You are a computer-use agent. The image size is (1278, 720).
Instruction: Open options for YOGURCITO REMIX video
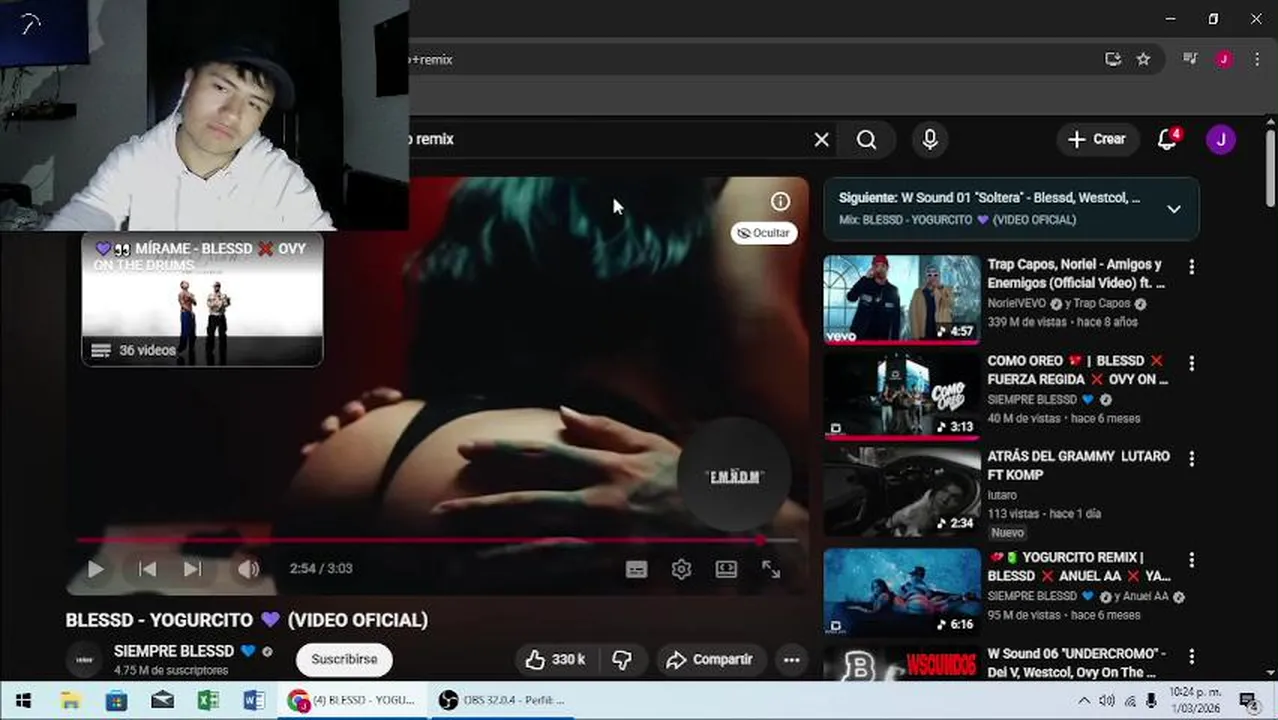pyautogui.click(x=1191, y=560)
